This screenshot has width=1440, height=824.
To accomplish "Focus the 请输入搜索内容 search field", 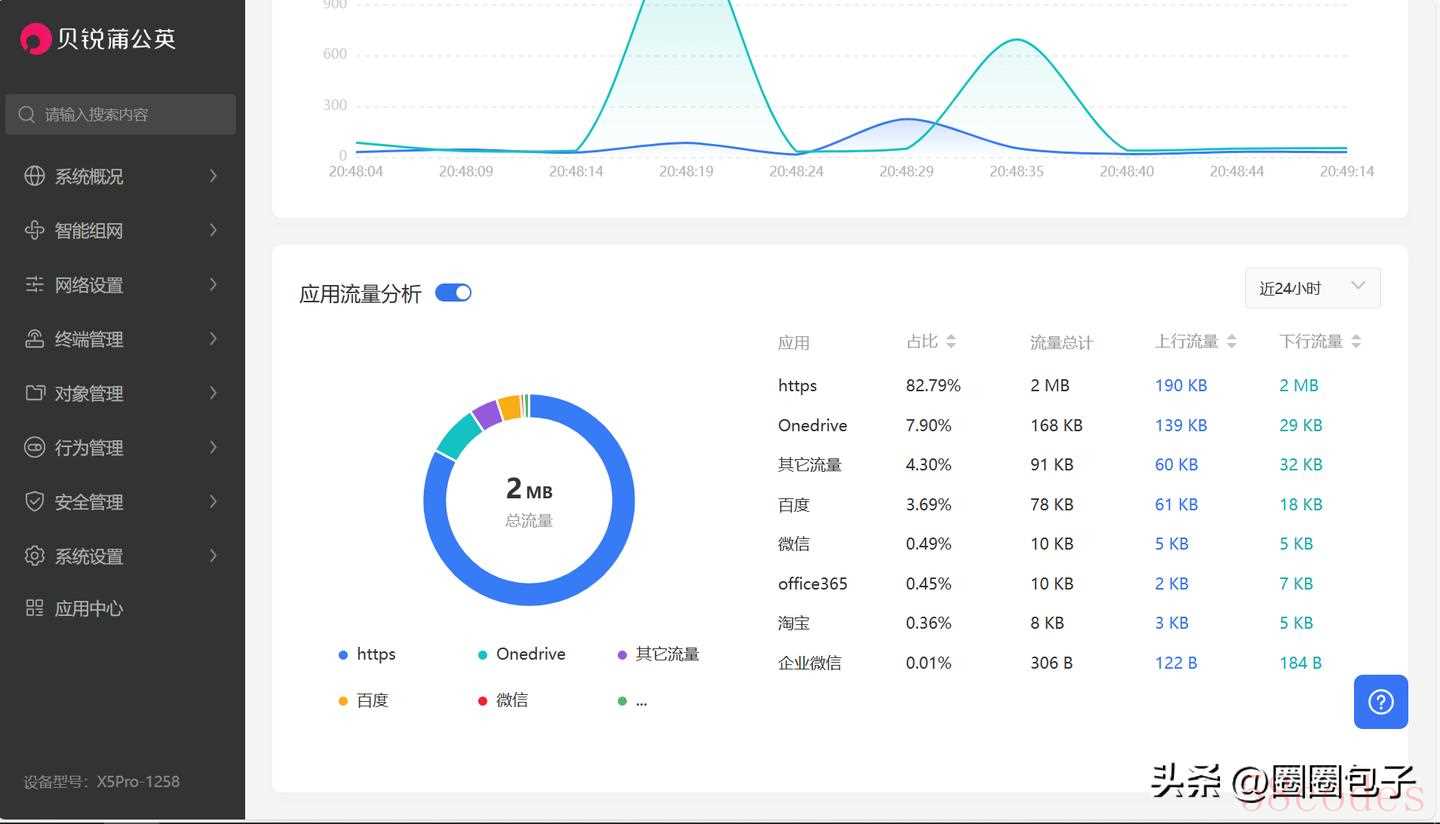I will pos(121,114).
